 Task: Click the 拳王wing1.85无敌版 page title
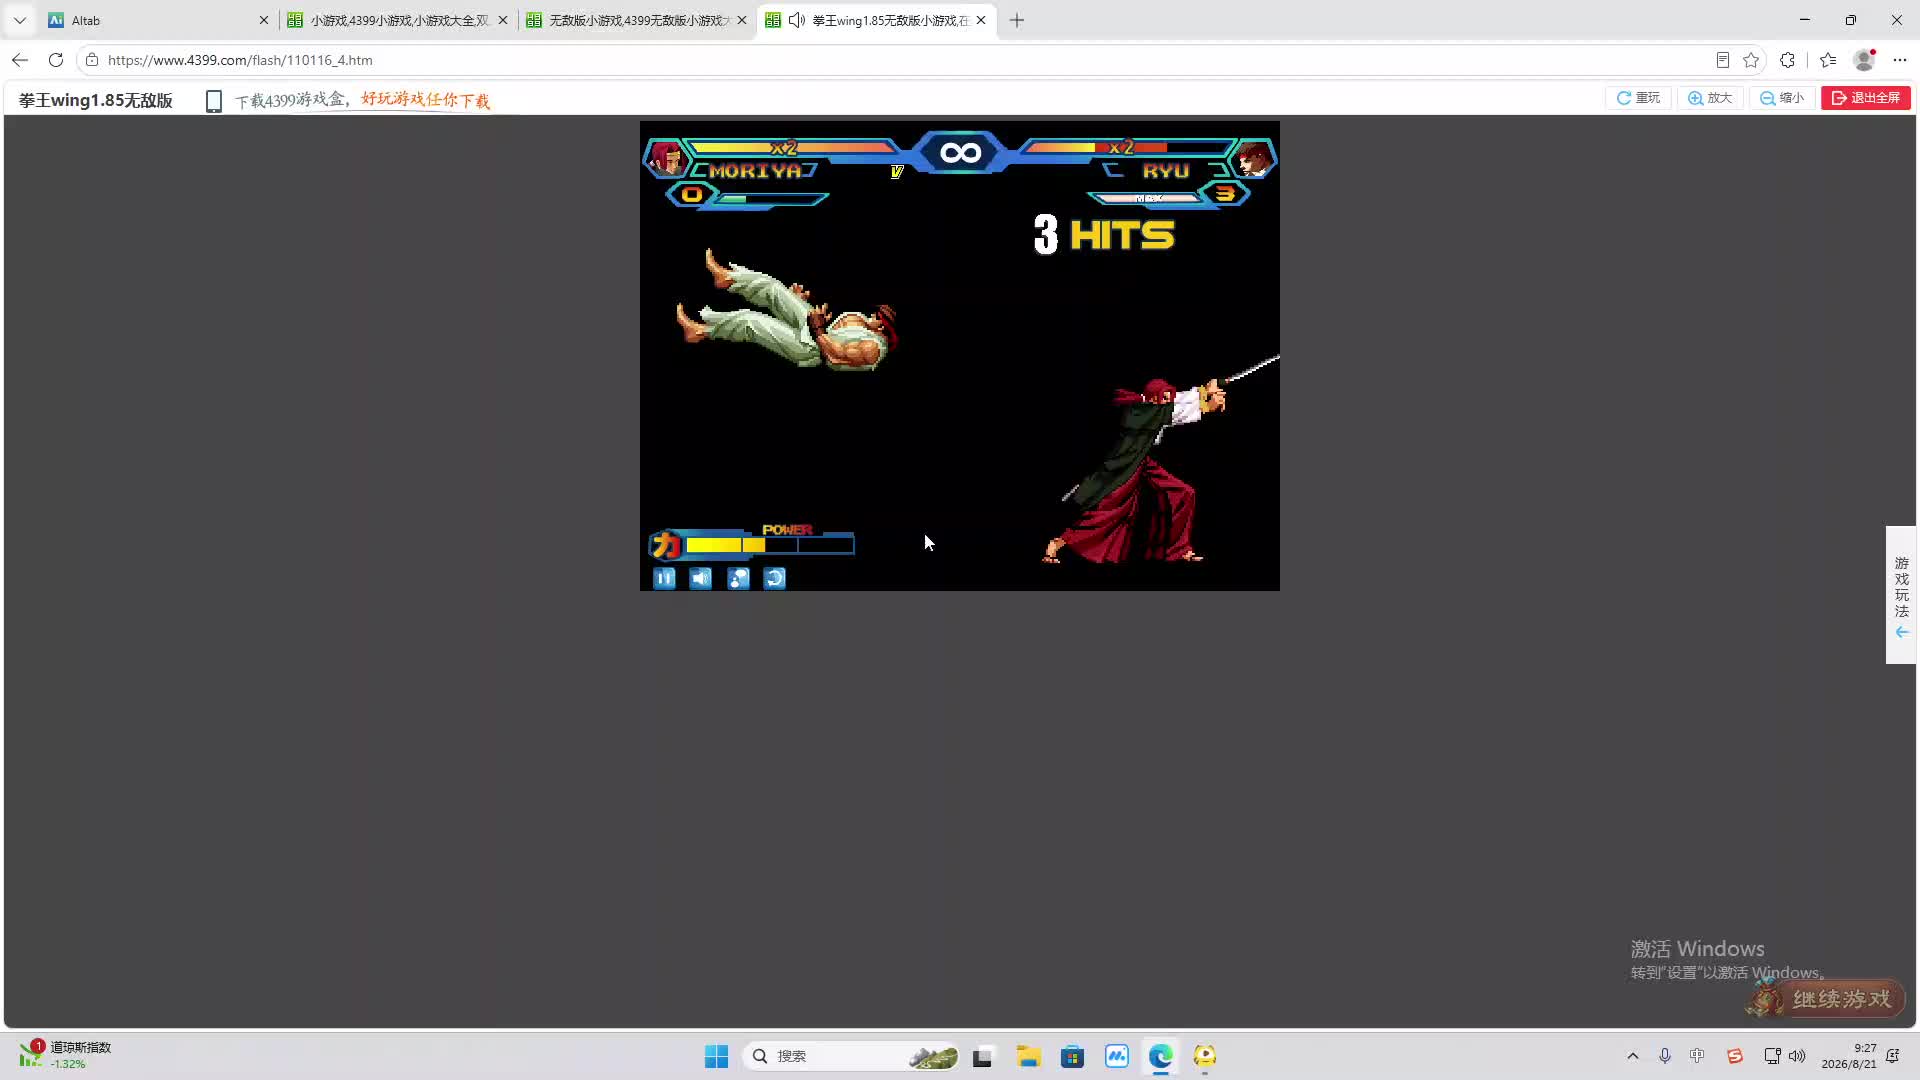(96, 100)
